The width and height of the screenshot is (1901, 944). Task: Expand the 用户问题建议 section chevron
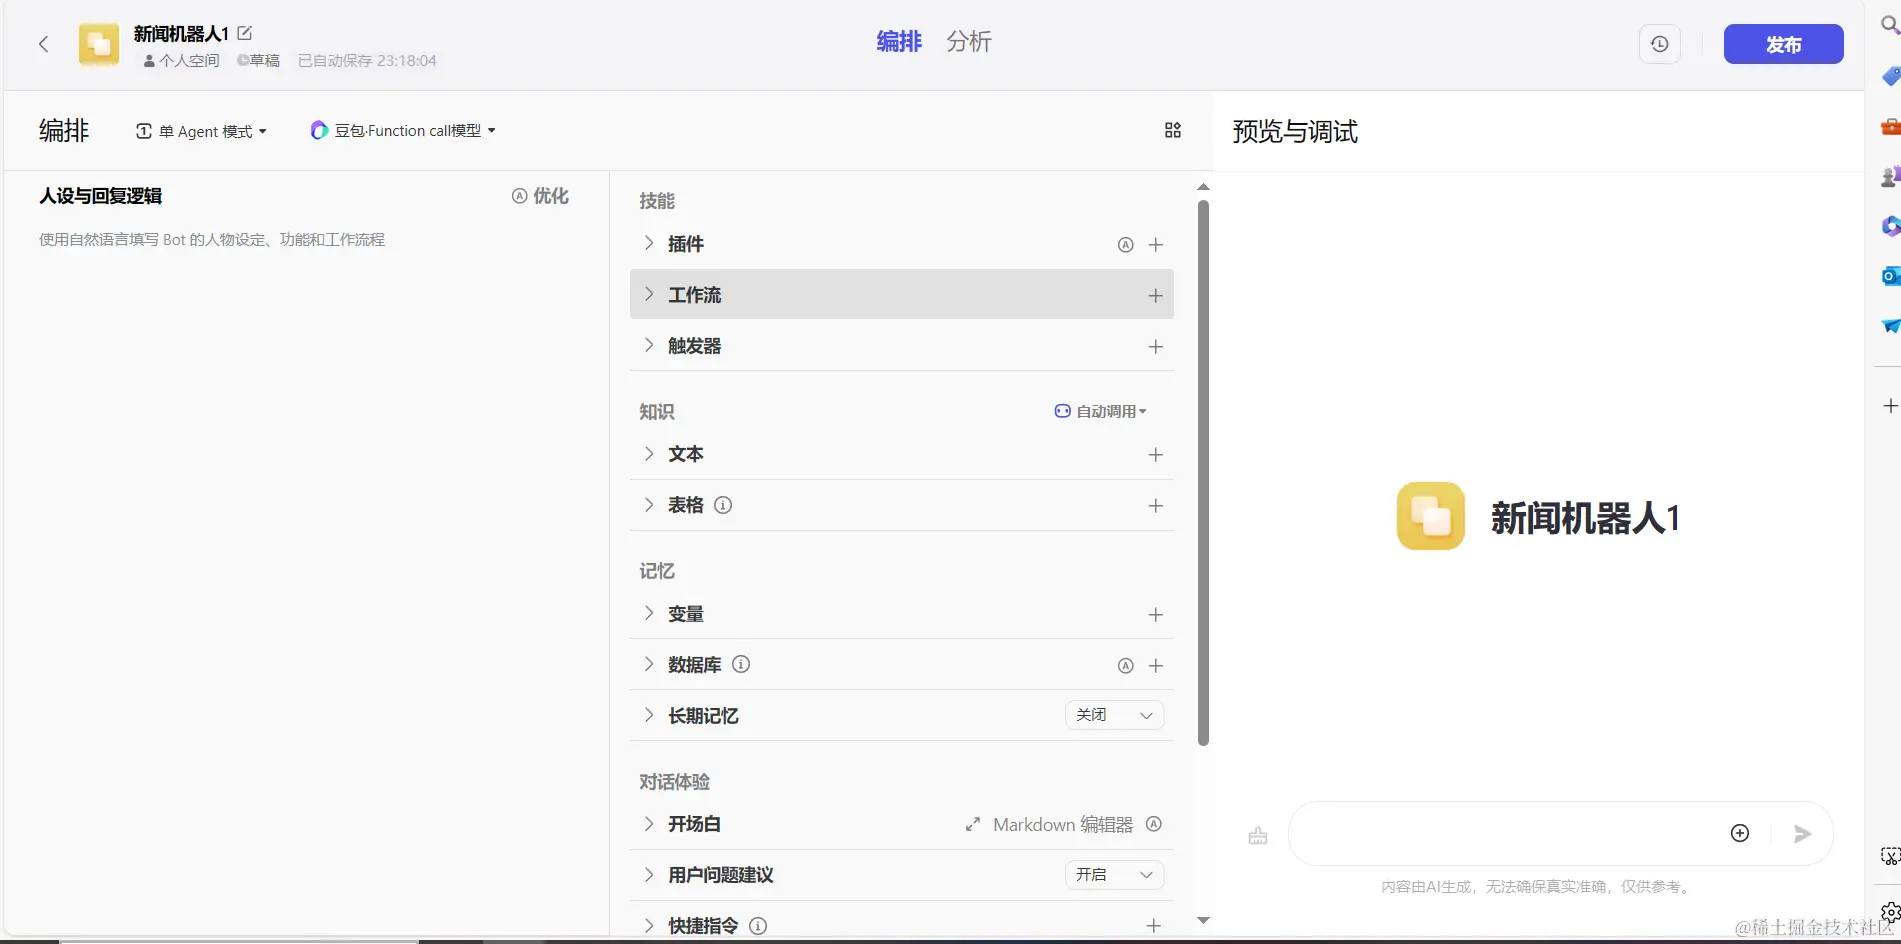[649, 874]
